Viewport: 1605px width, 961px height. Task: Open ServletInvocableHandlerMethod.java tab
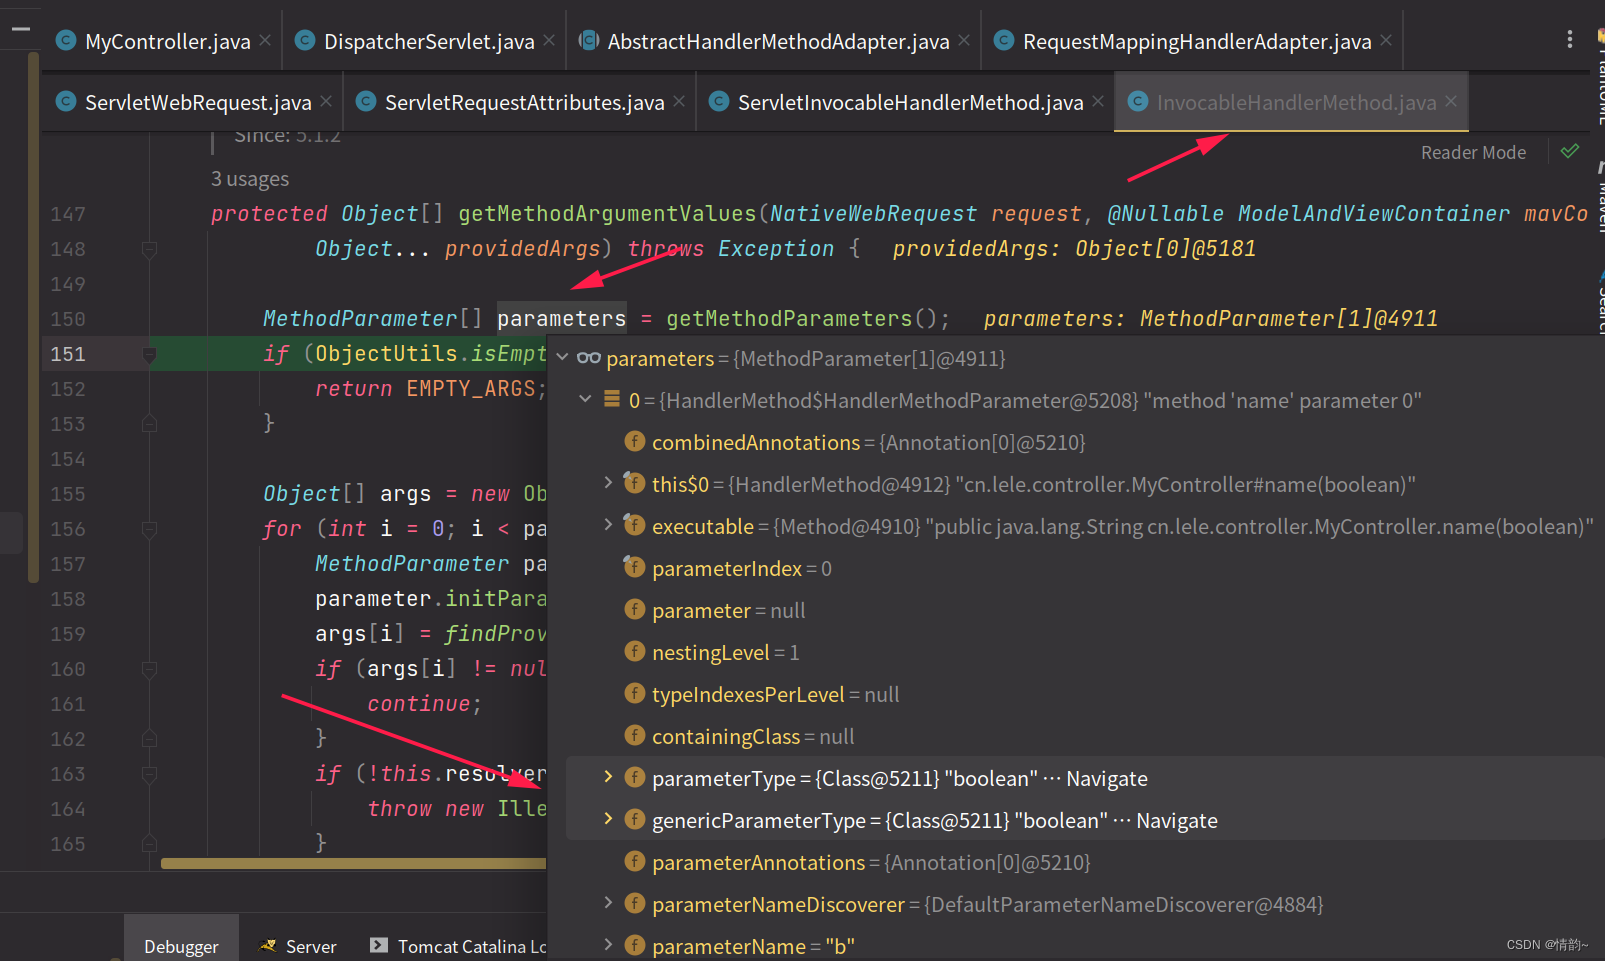pos(908,102)
